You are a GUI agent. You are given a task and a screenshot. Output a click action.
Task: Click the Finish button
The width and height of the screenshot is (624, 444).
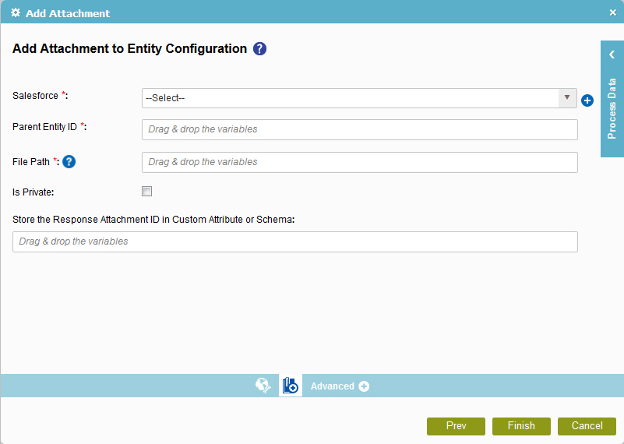click(521, 426)
